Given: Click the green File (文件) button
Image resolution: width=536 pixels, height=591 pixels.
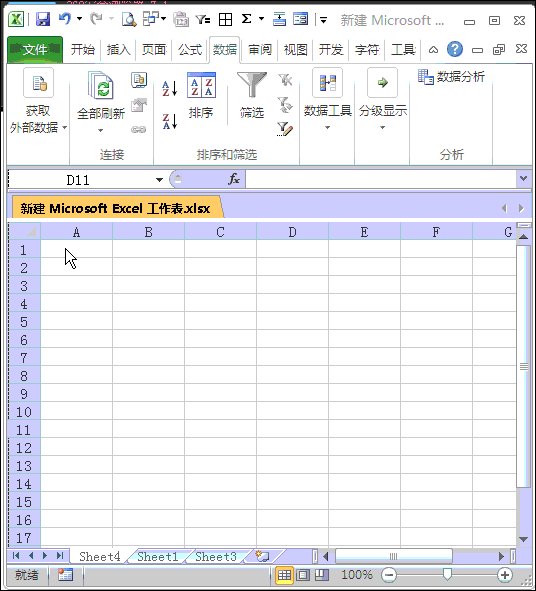Looking at the screenshot, I should point(35,49).
